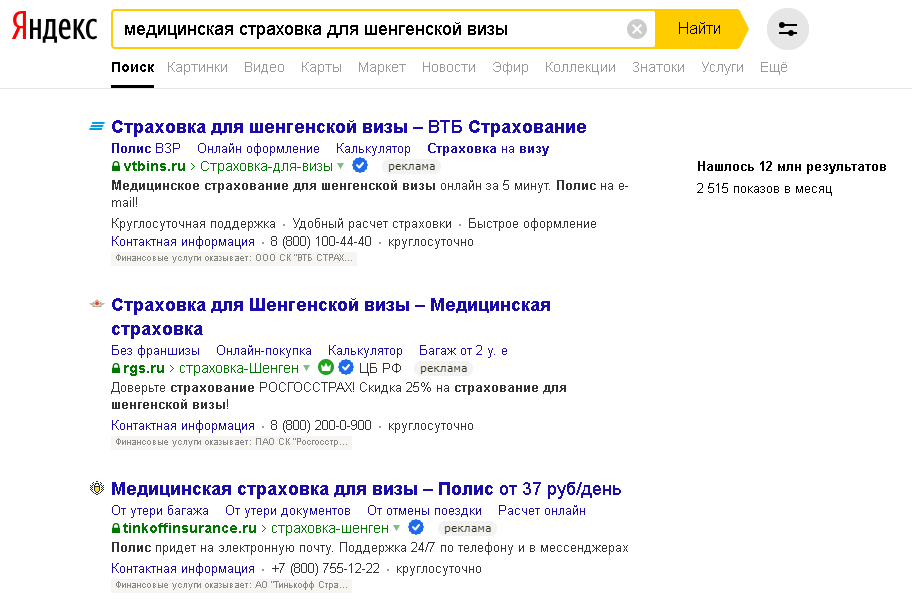Open the rgs.ru domain link
Image resolution: width=912 pixels, height=600 pixels.
click(144, 368)
